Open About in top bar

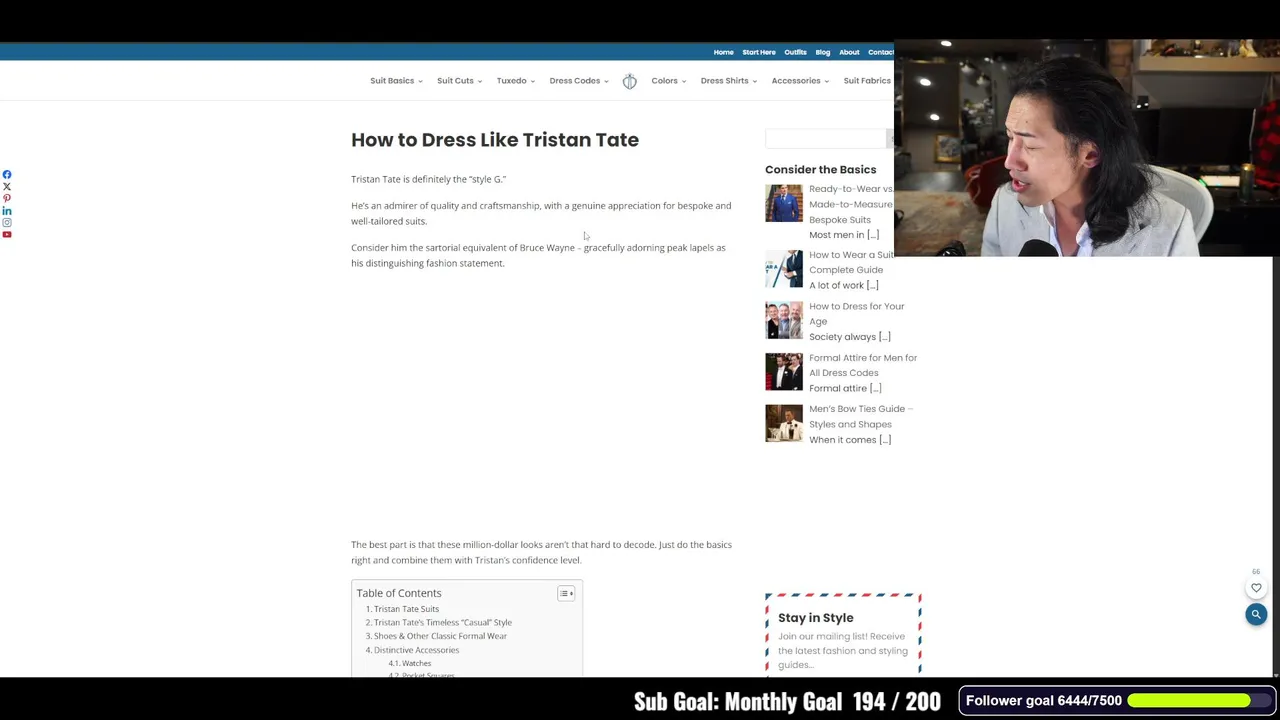[849, 52]
